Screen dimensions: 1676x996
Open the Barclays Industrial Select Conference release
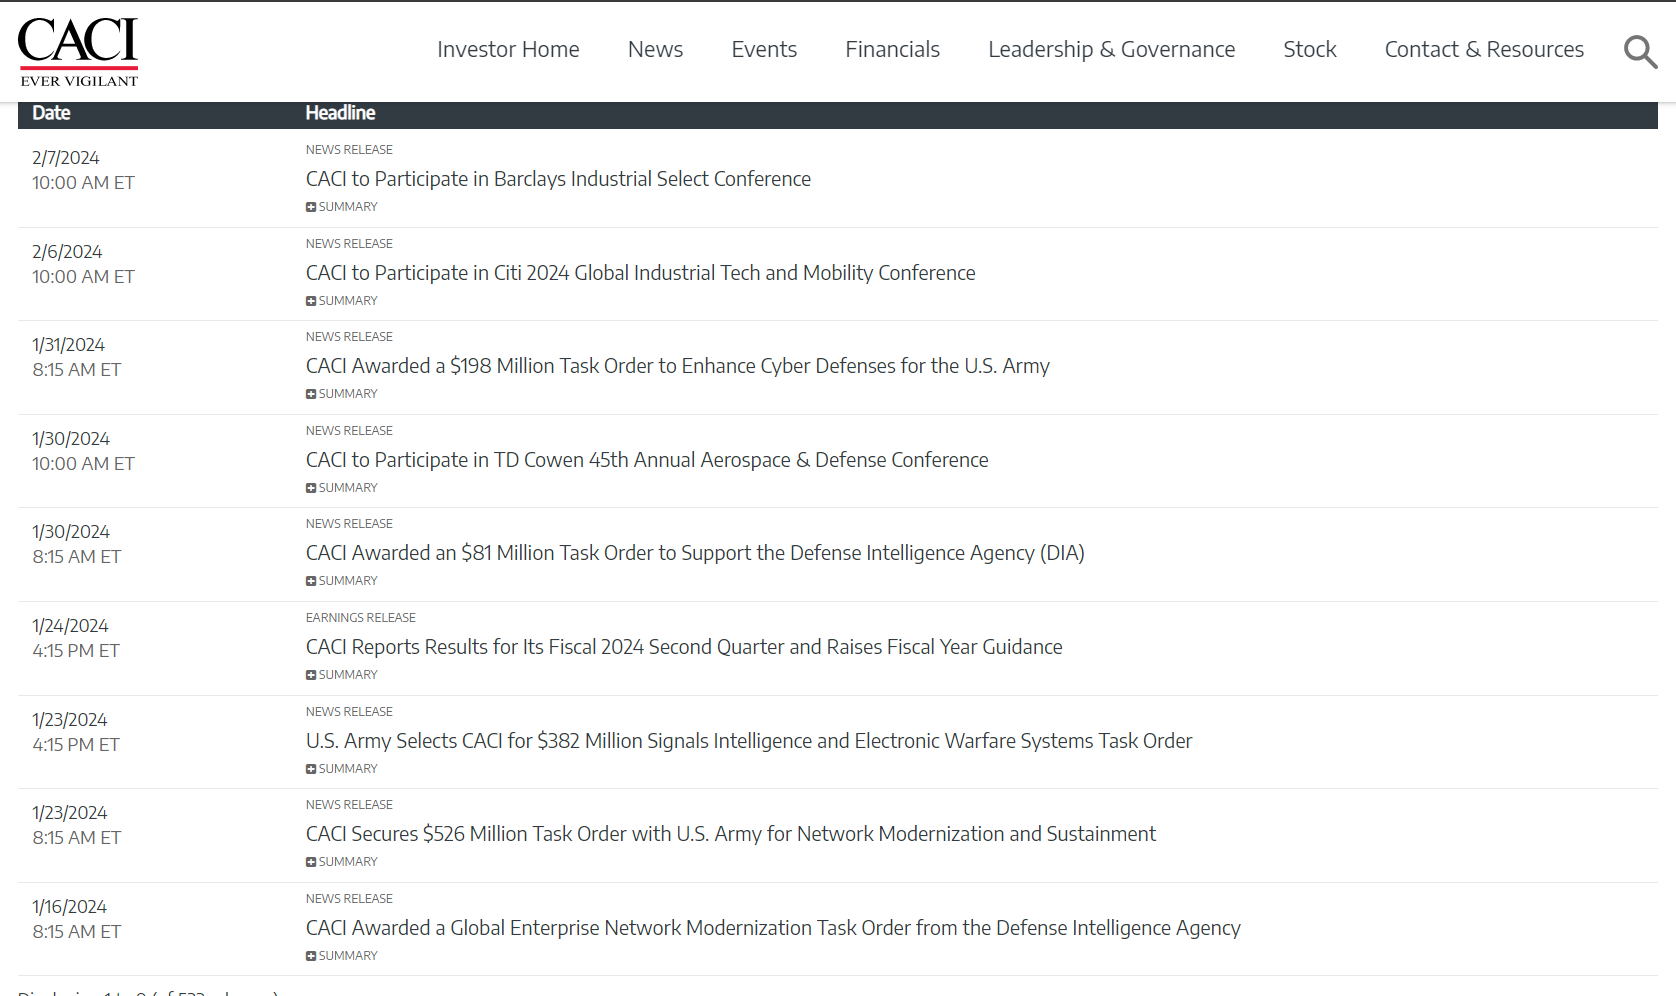click(x=558, y=179)
